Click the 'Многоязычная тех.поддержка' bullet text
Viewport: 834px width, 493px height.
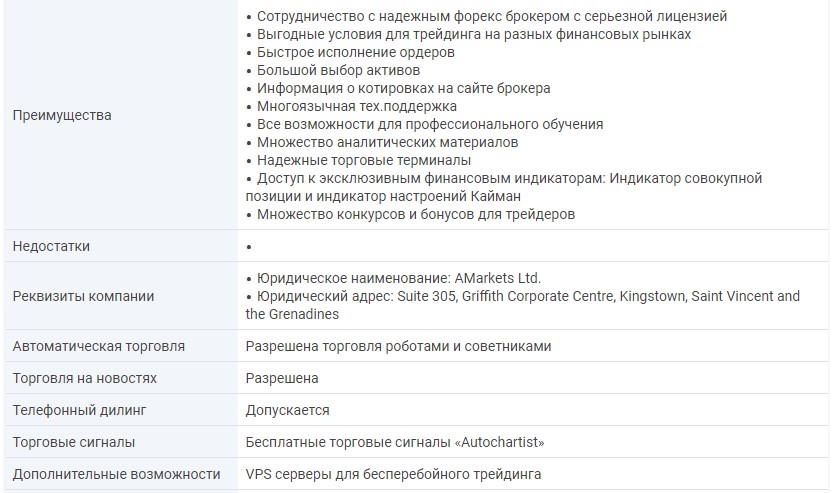[356, 106]
